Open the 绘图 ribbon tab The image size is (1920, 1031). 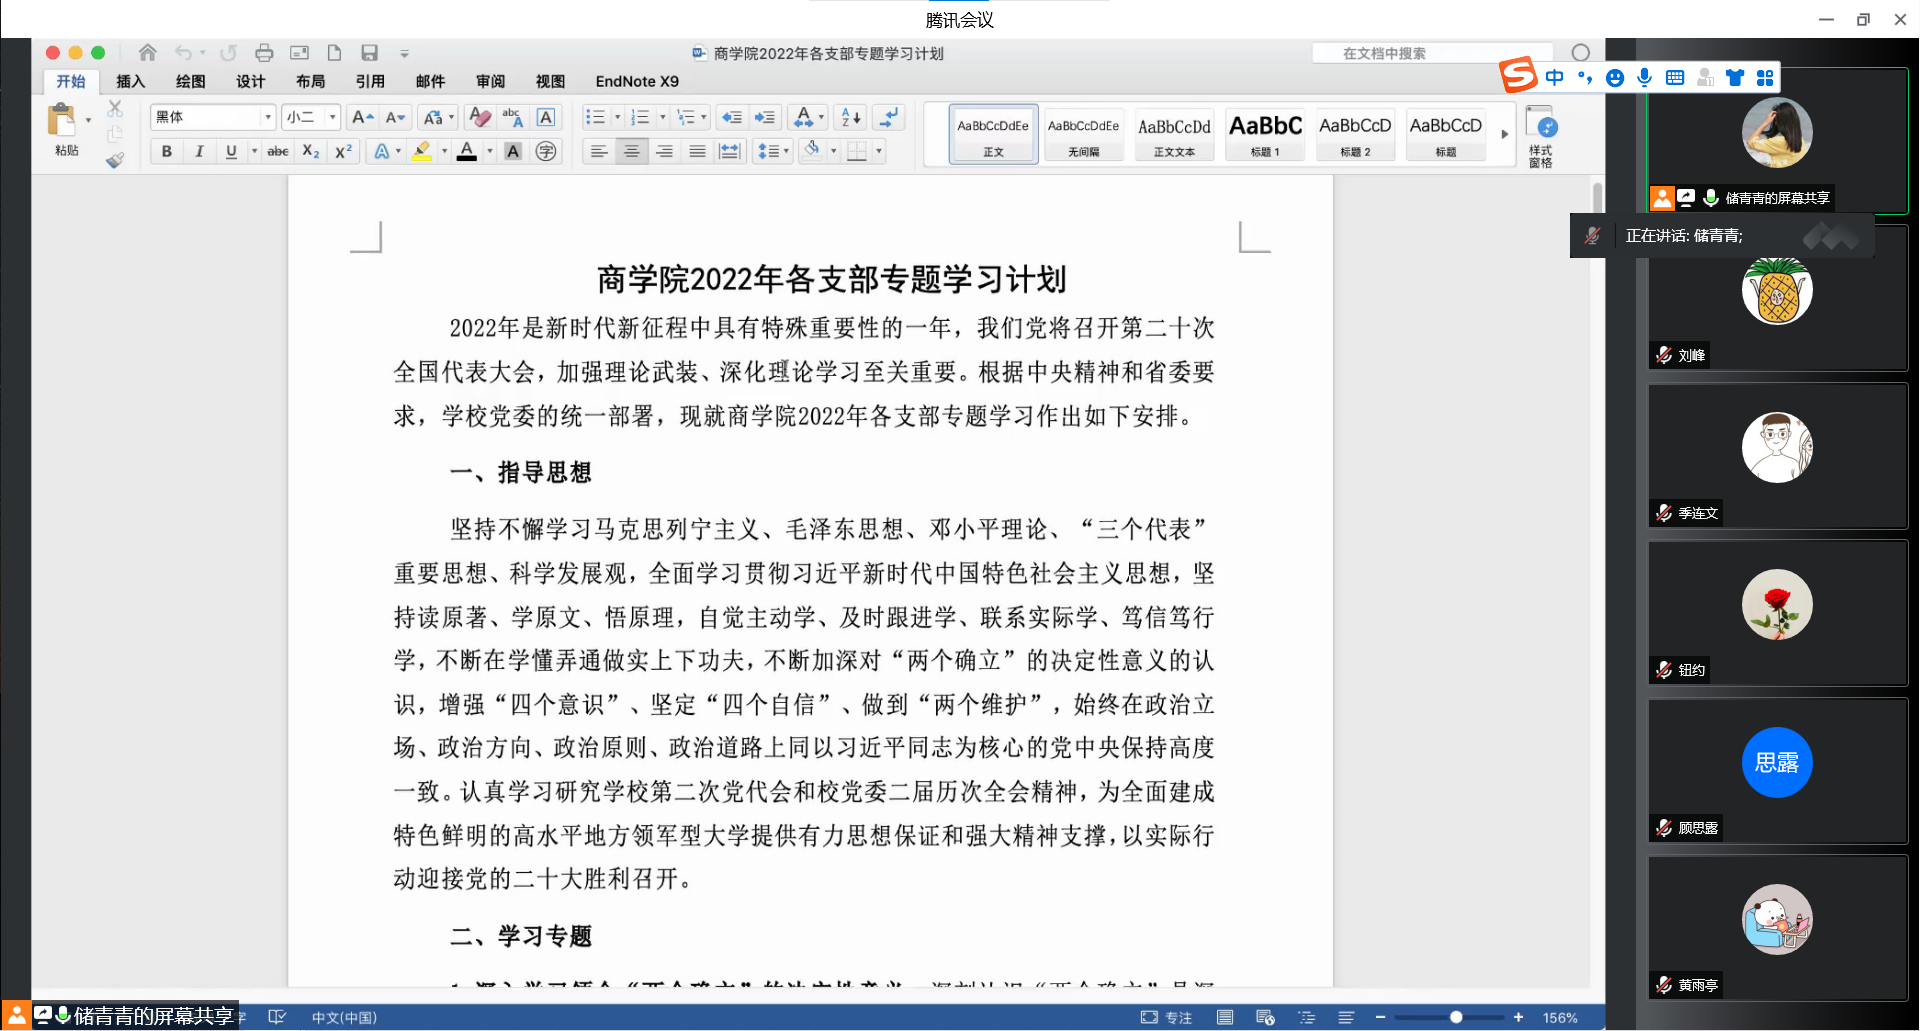click(191, 81)
